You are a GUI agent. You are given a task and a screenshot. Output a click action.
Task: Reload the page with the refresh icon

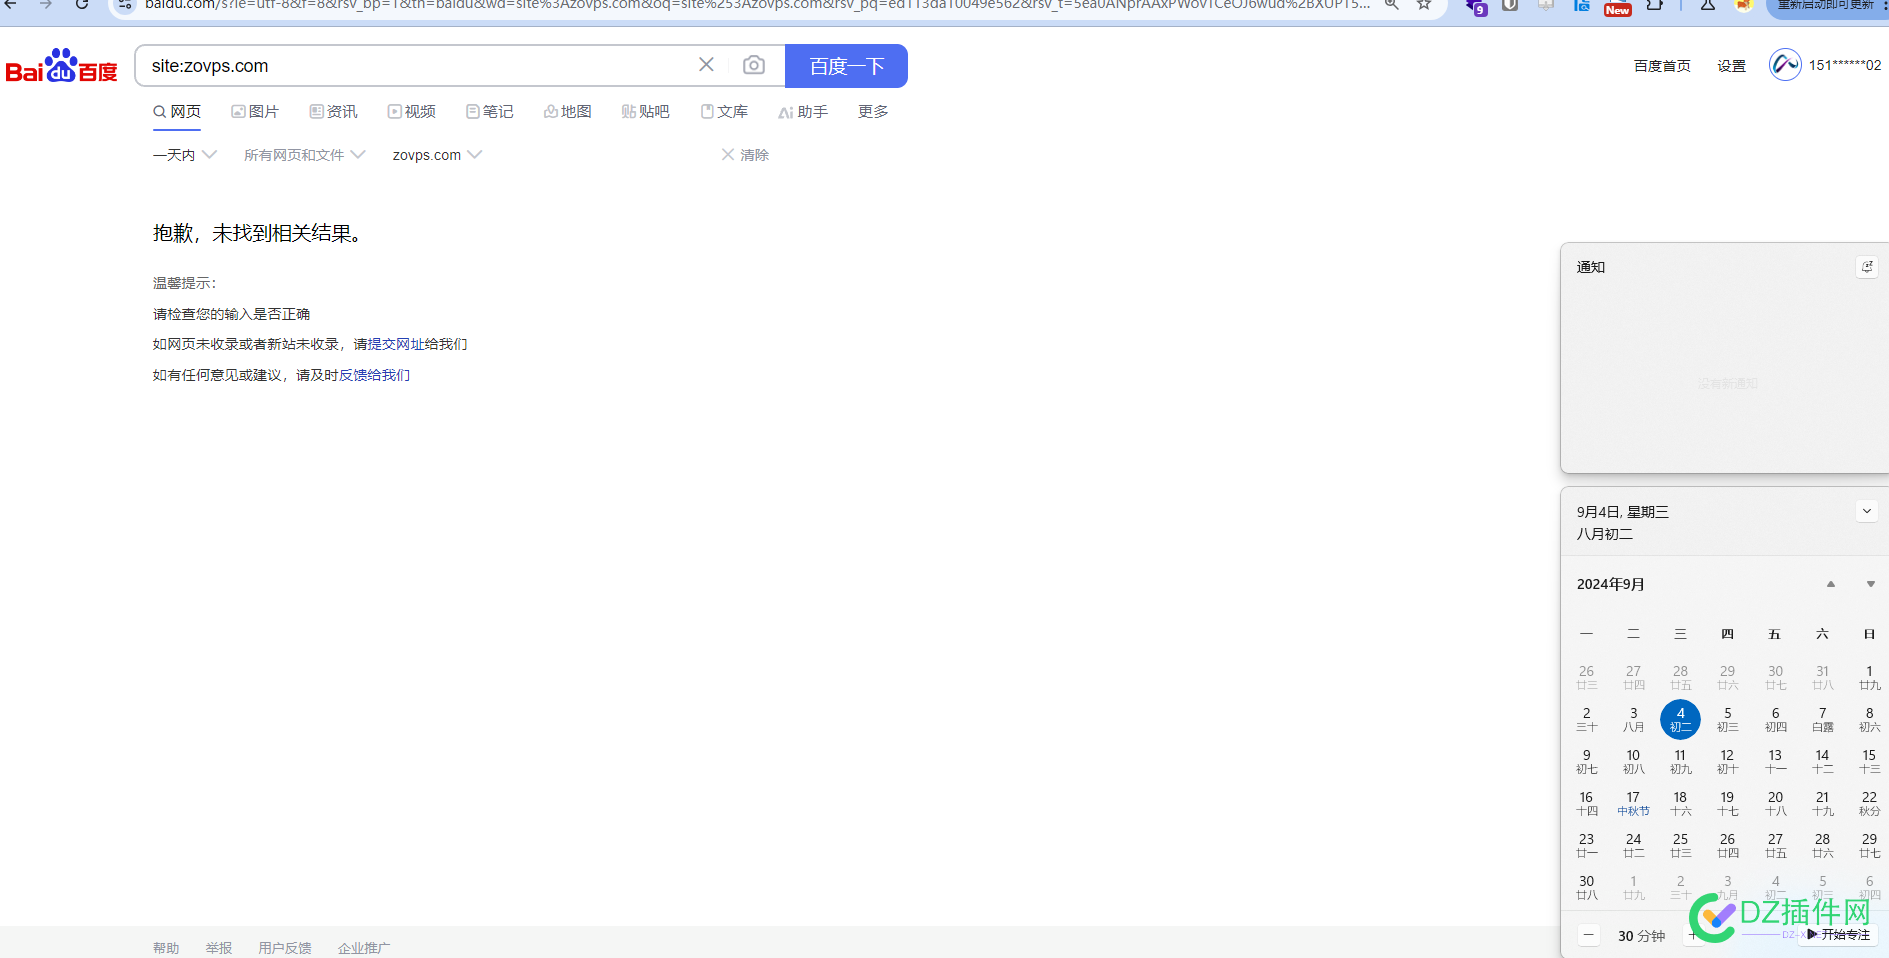tap(82, 5)
